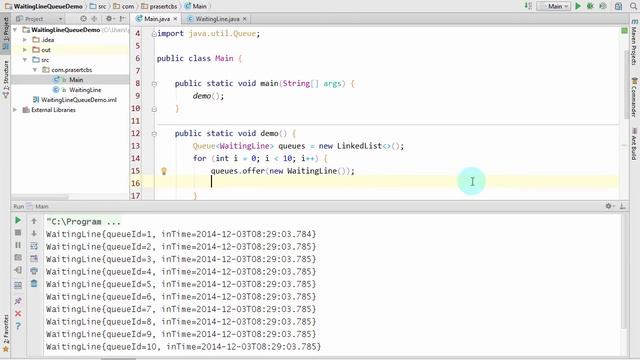This screenshot has width=640, height=360.
Task: Run with coverage icon in toolbar
Action: pos(603,6)
